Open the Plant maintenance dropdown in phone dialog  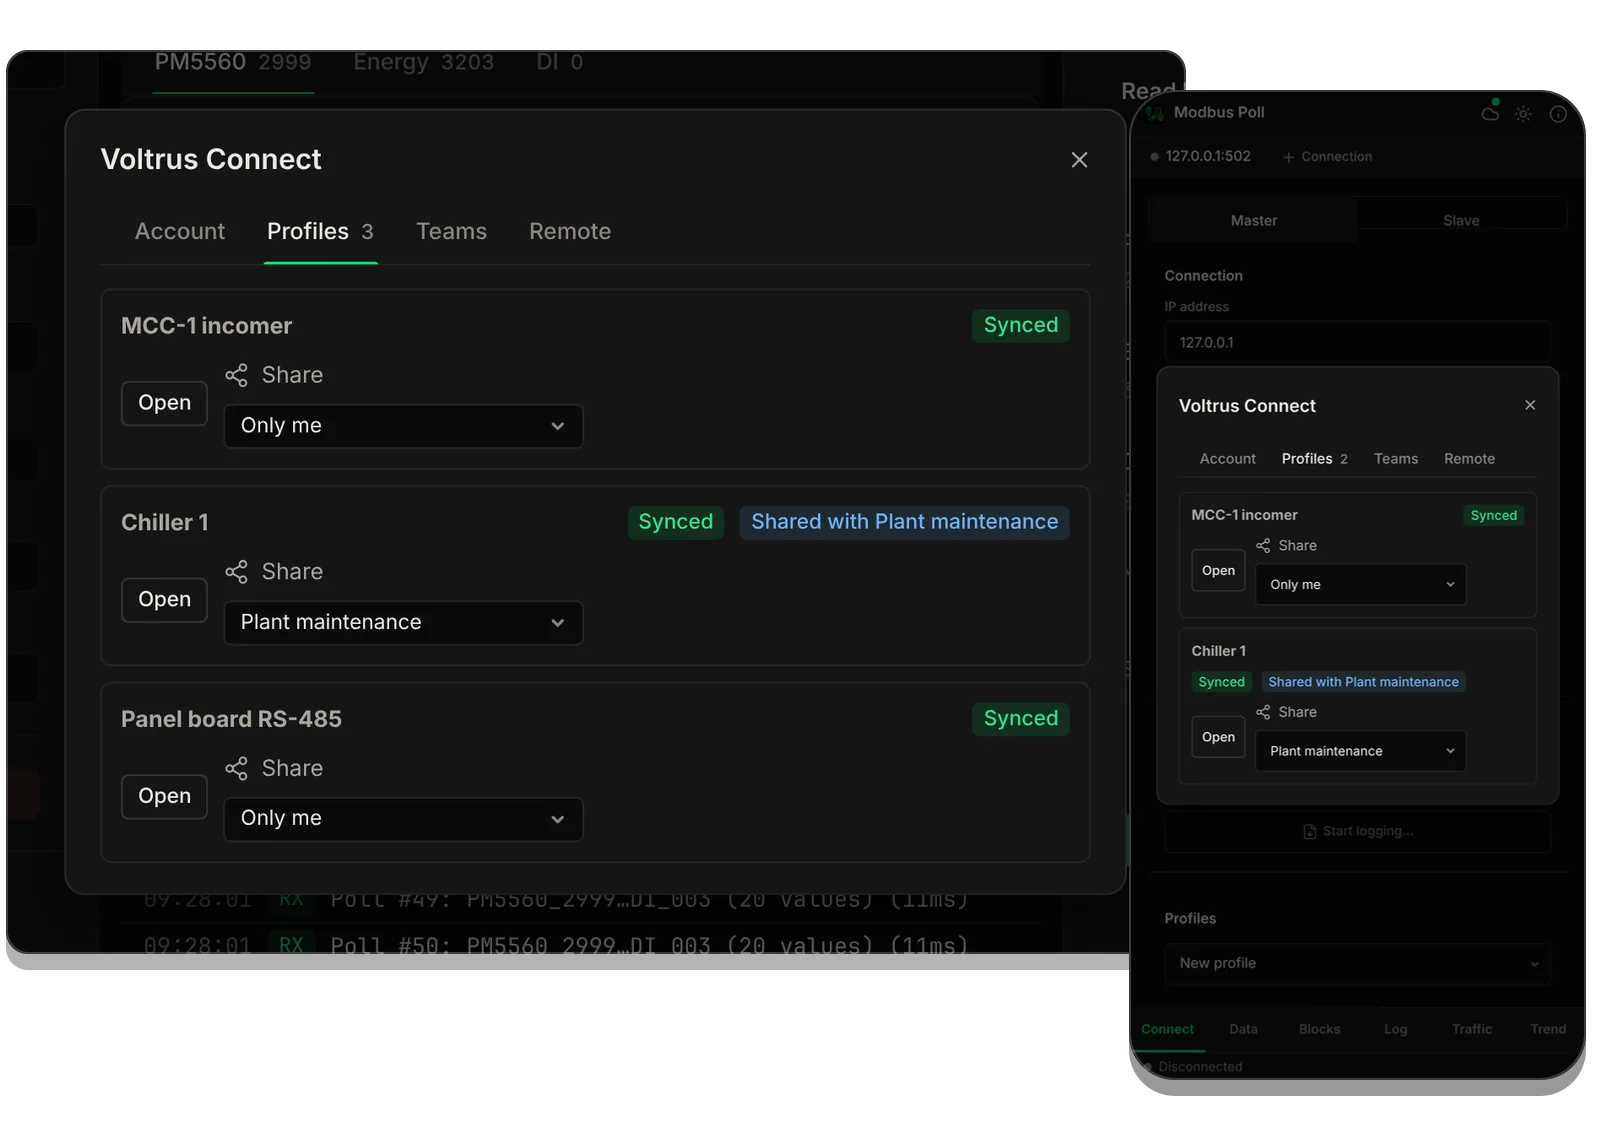tap(1361, 751)
